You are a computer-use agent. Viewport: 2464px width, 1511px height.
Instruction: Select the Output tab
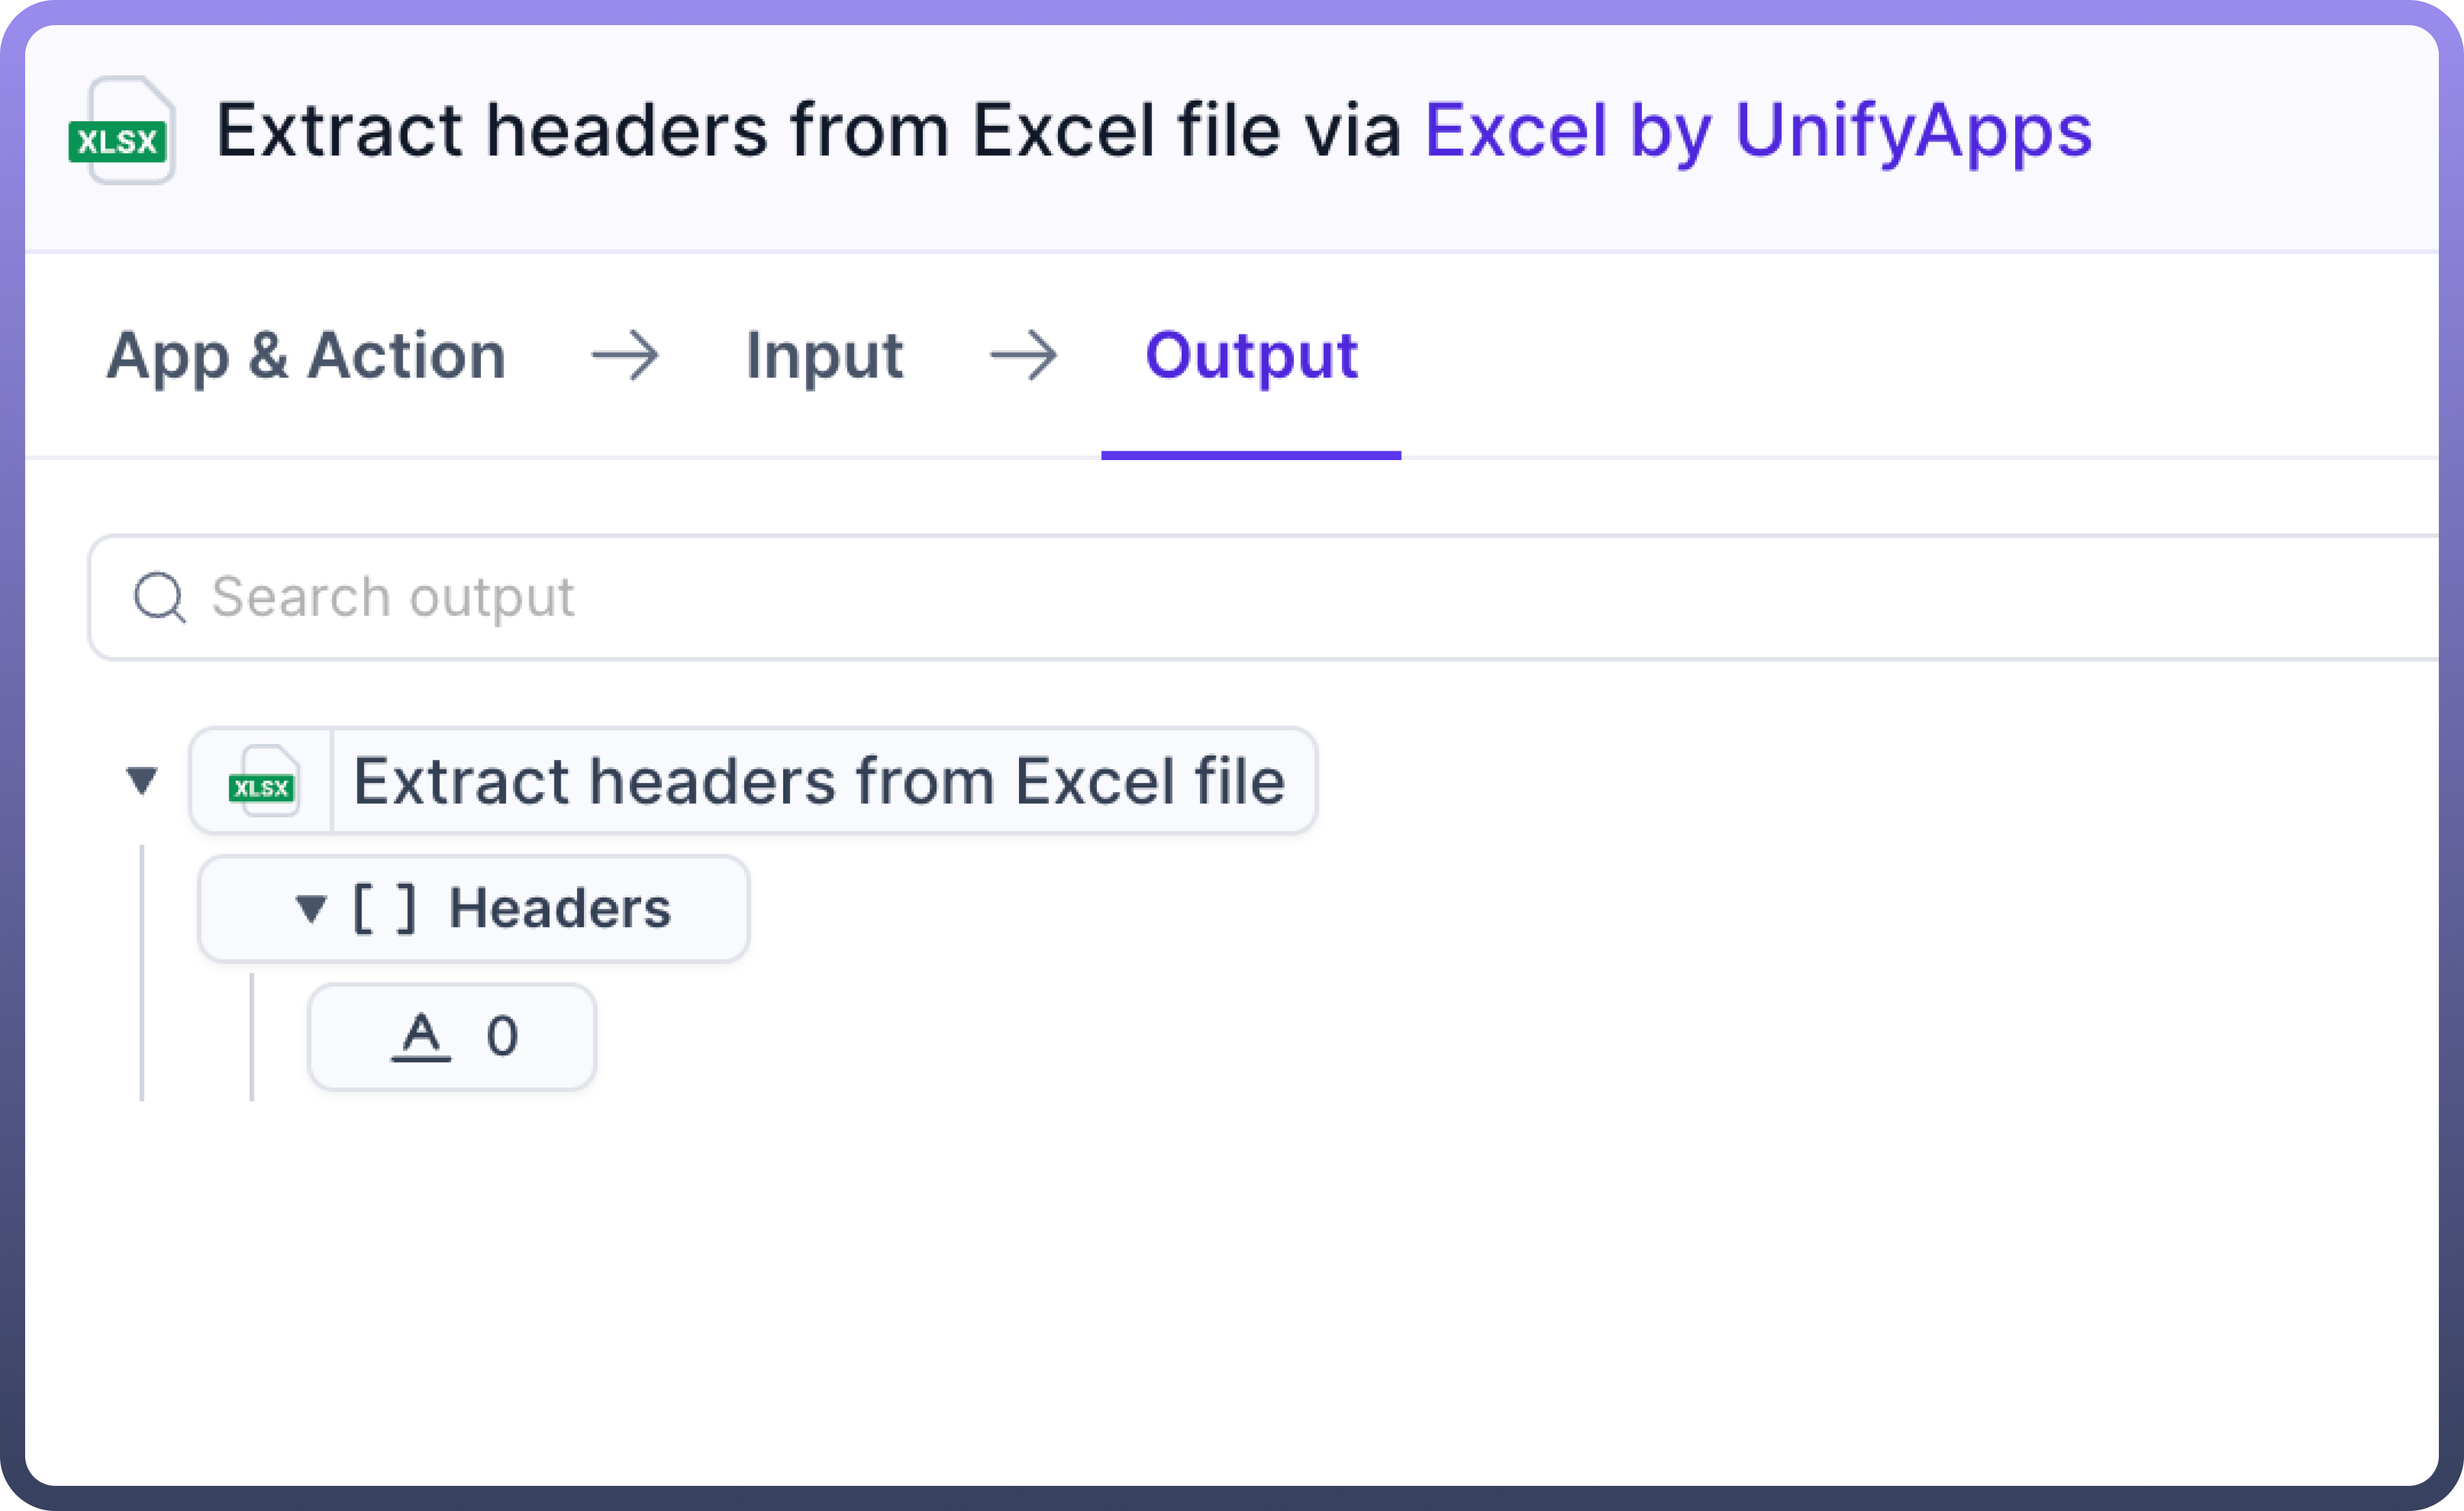[x=1250, y=356]
